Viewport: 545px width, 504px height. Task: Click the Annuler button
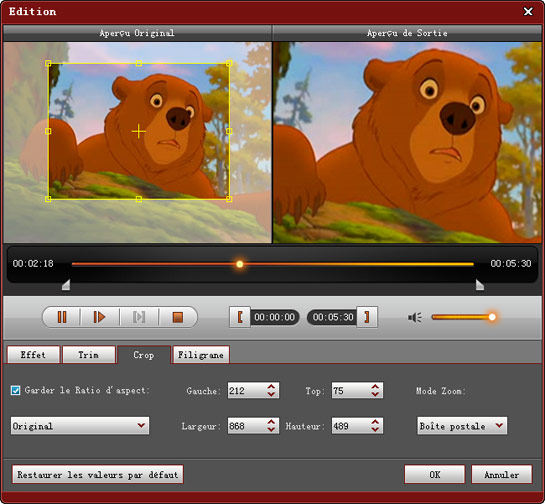pos(502,474)
